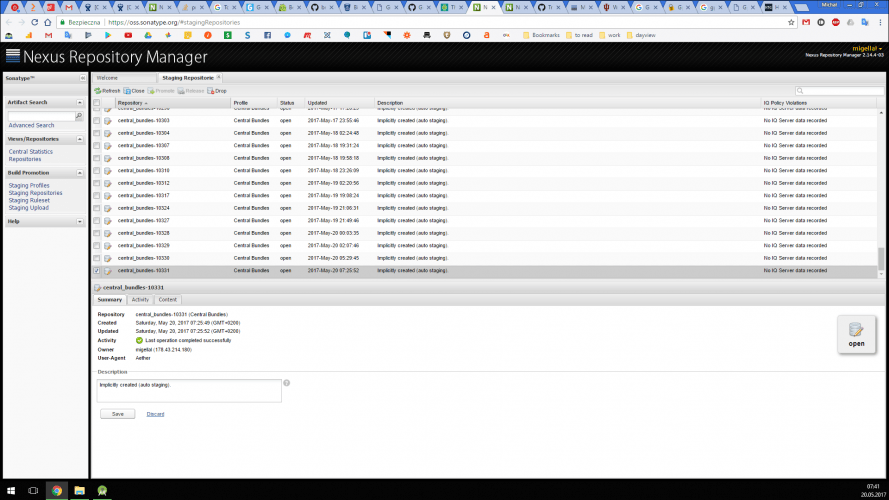Click in the description text area

click(x=189, y=391)
